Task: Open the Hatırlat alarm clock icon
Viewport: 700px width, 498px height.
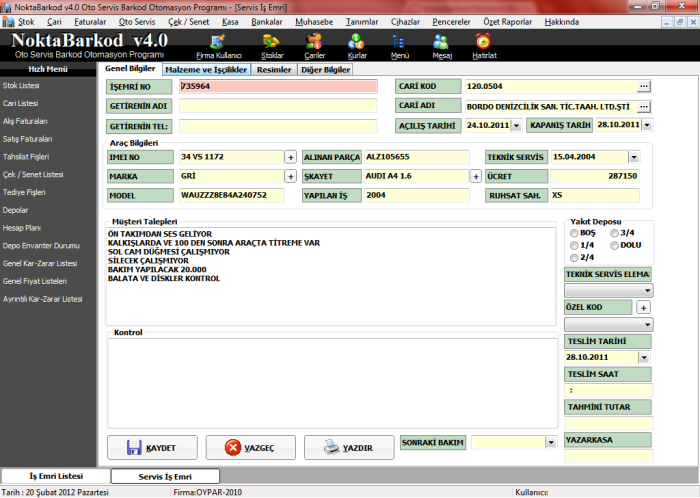Action: (484, 47)
